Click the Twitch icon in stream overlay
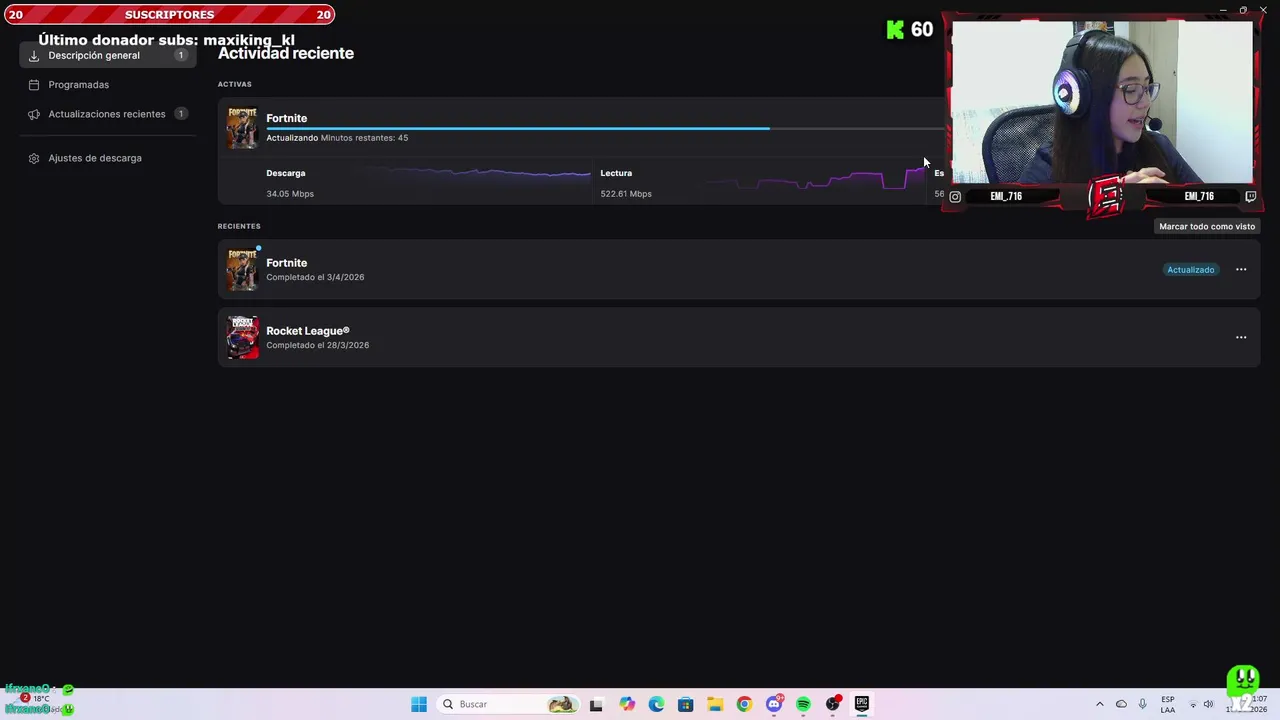This screenshot has height=720, width=1280. 1250,197
